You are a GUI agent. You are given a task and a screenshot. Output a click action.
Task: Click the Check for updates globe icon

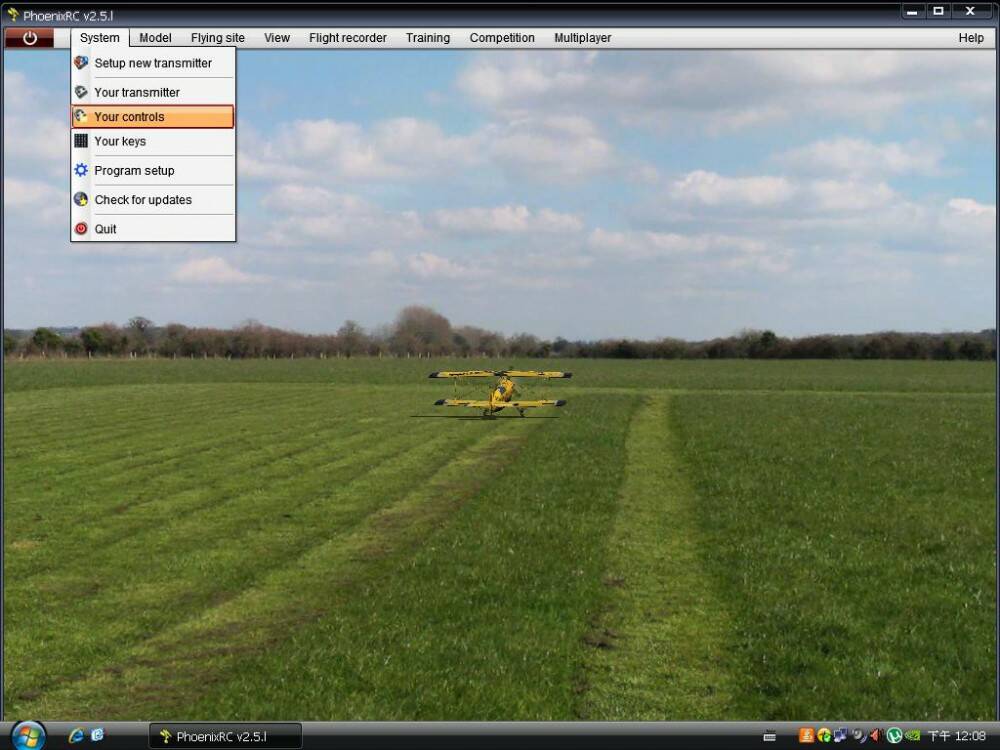pos(81,199)
